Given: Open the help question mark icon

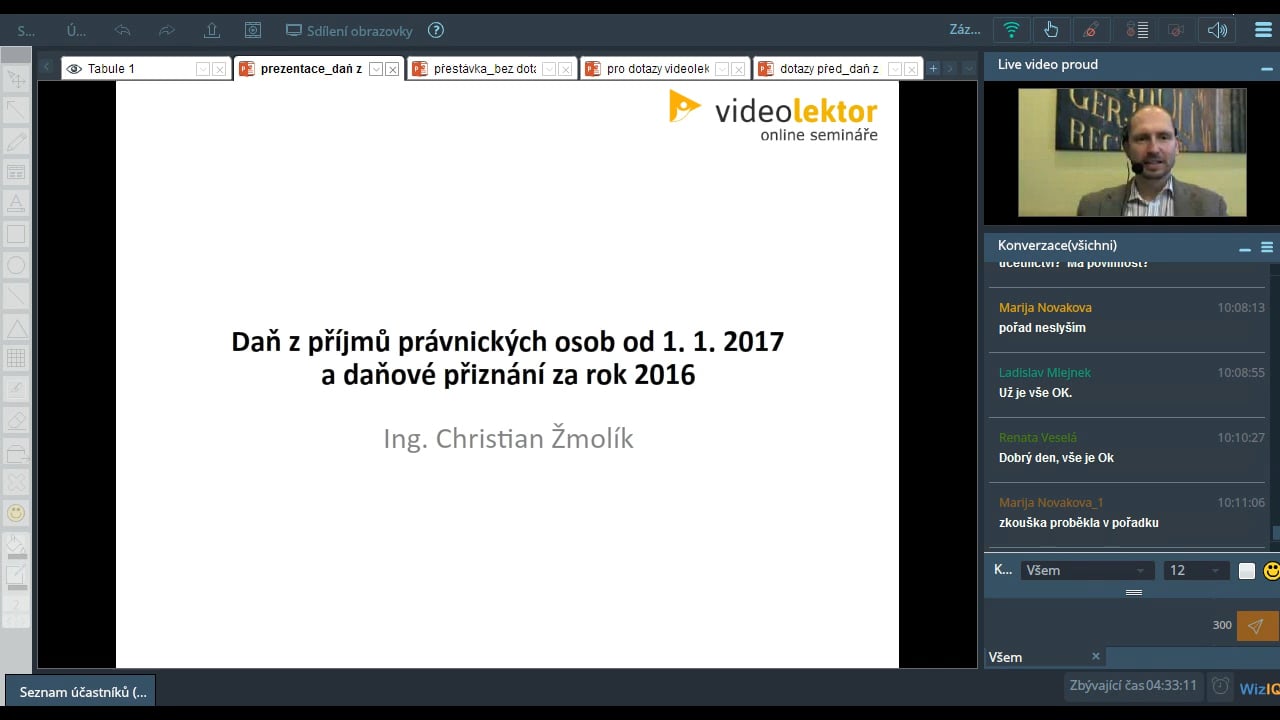Looking at the screenshot, I should [436, 31].
